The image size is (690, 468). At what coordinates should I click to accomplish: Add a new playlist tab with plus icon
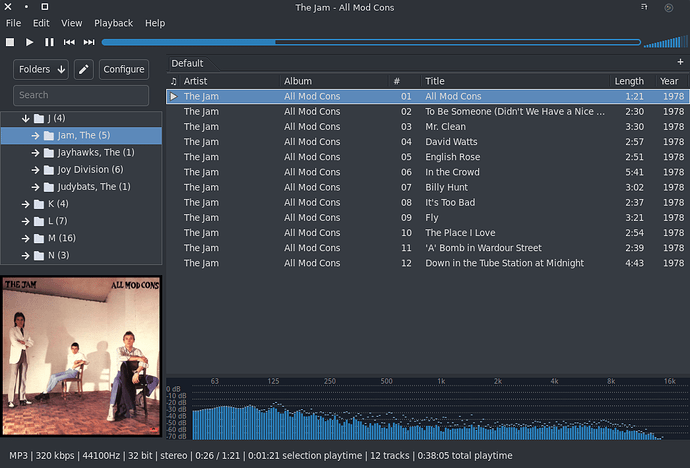point(680,63)
